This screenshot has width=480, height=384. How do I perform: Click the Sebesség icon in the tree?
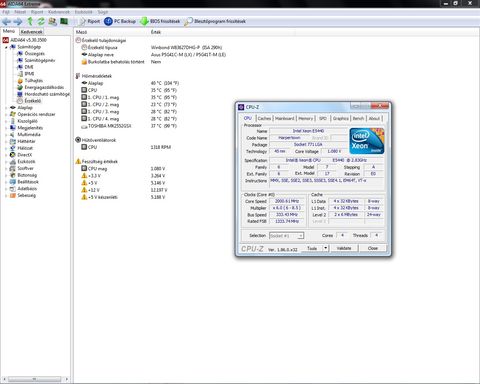pyautogui.click(x=13, y=195)
